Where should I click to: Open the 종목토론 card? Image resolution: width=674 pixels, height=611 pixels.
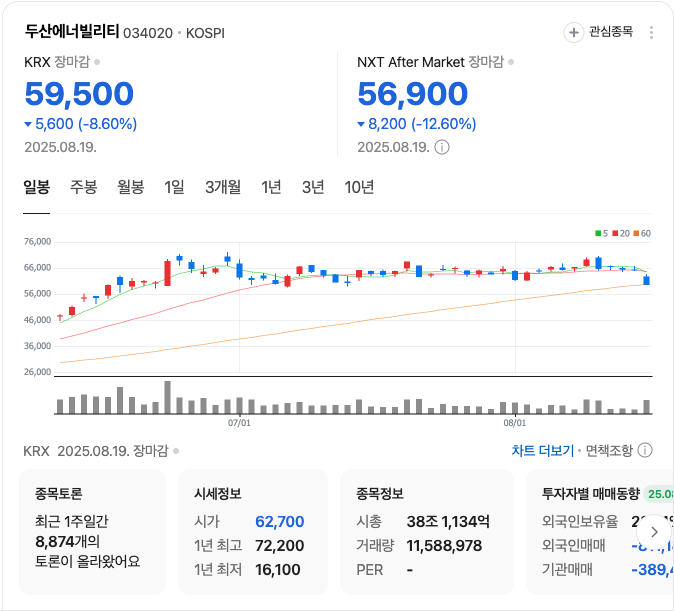point(92,532)
